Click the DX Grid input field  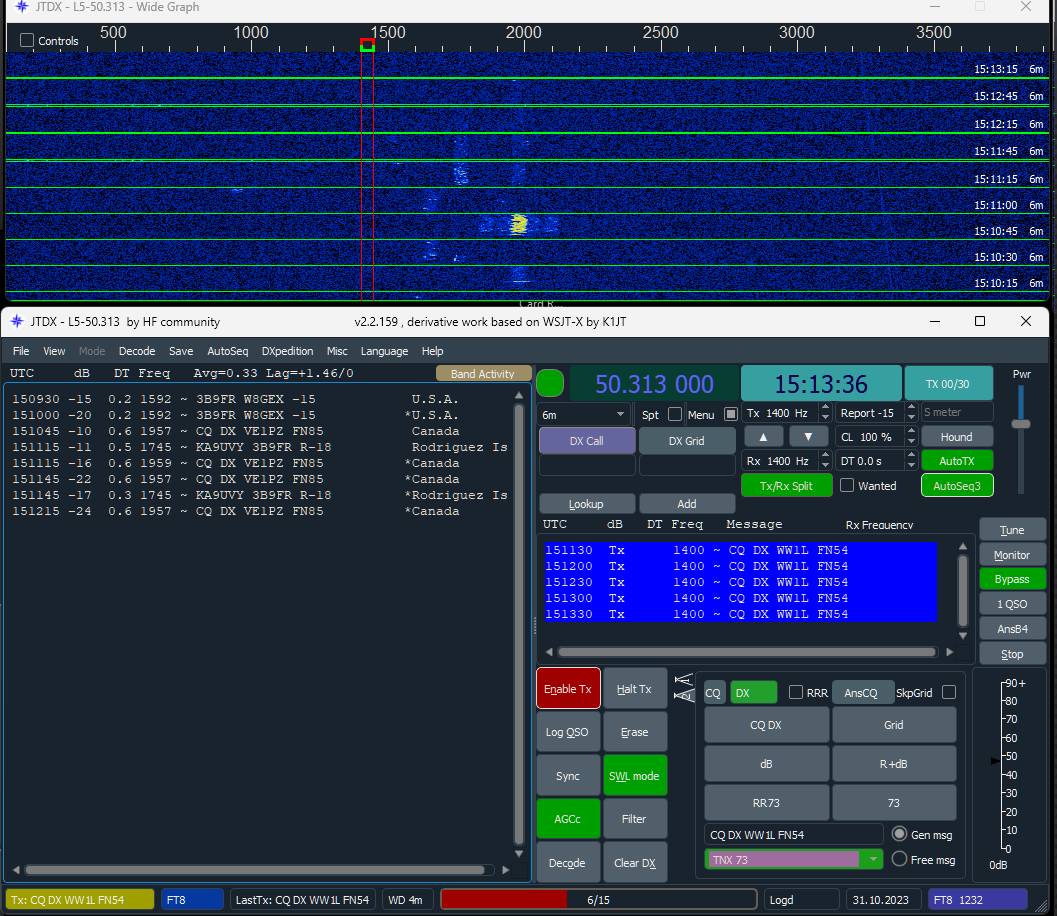(x=686, y=465)
